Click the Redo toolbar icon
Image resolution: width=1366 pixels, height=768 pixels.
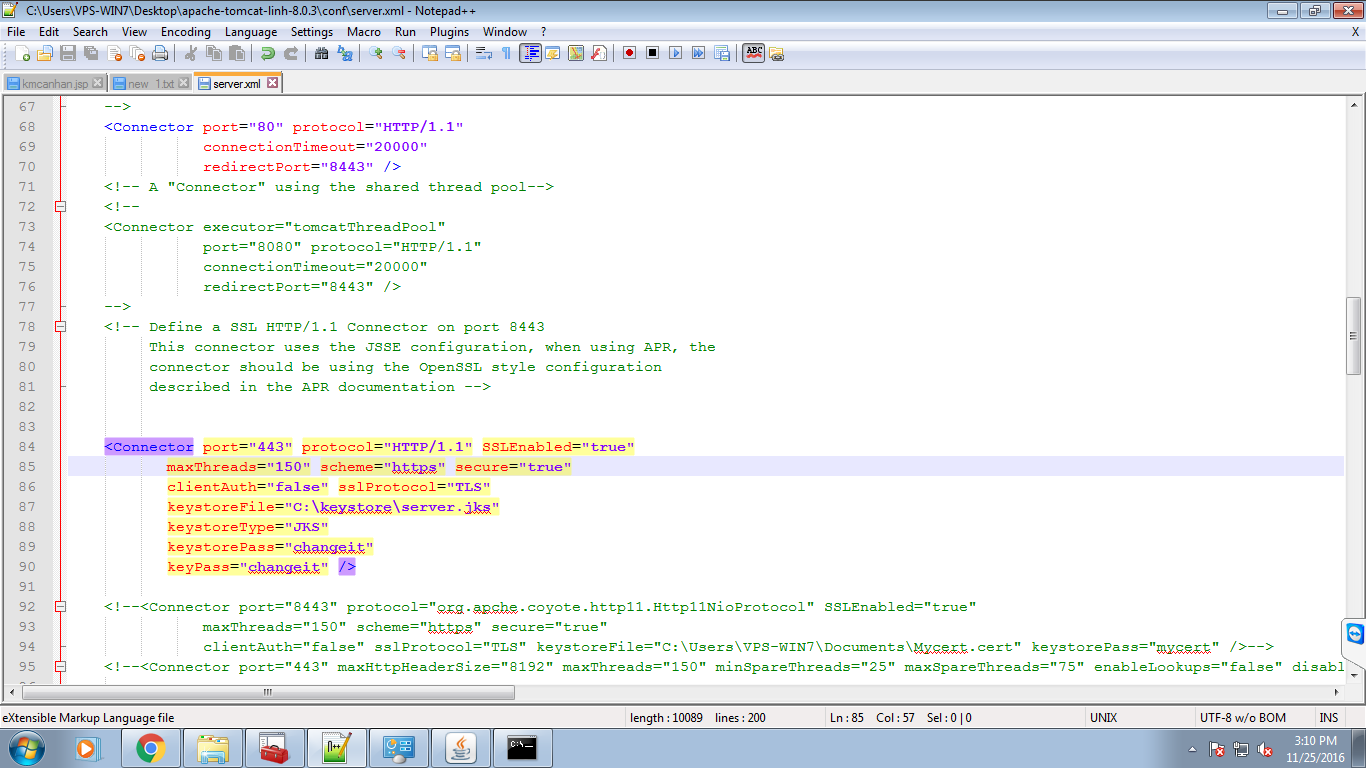point(291,53)
